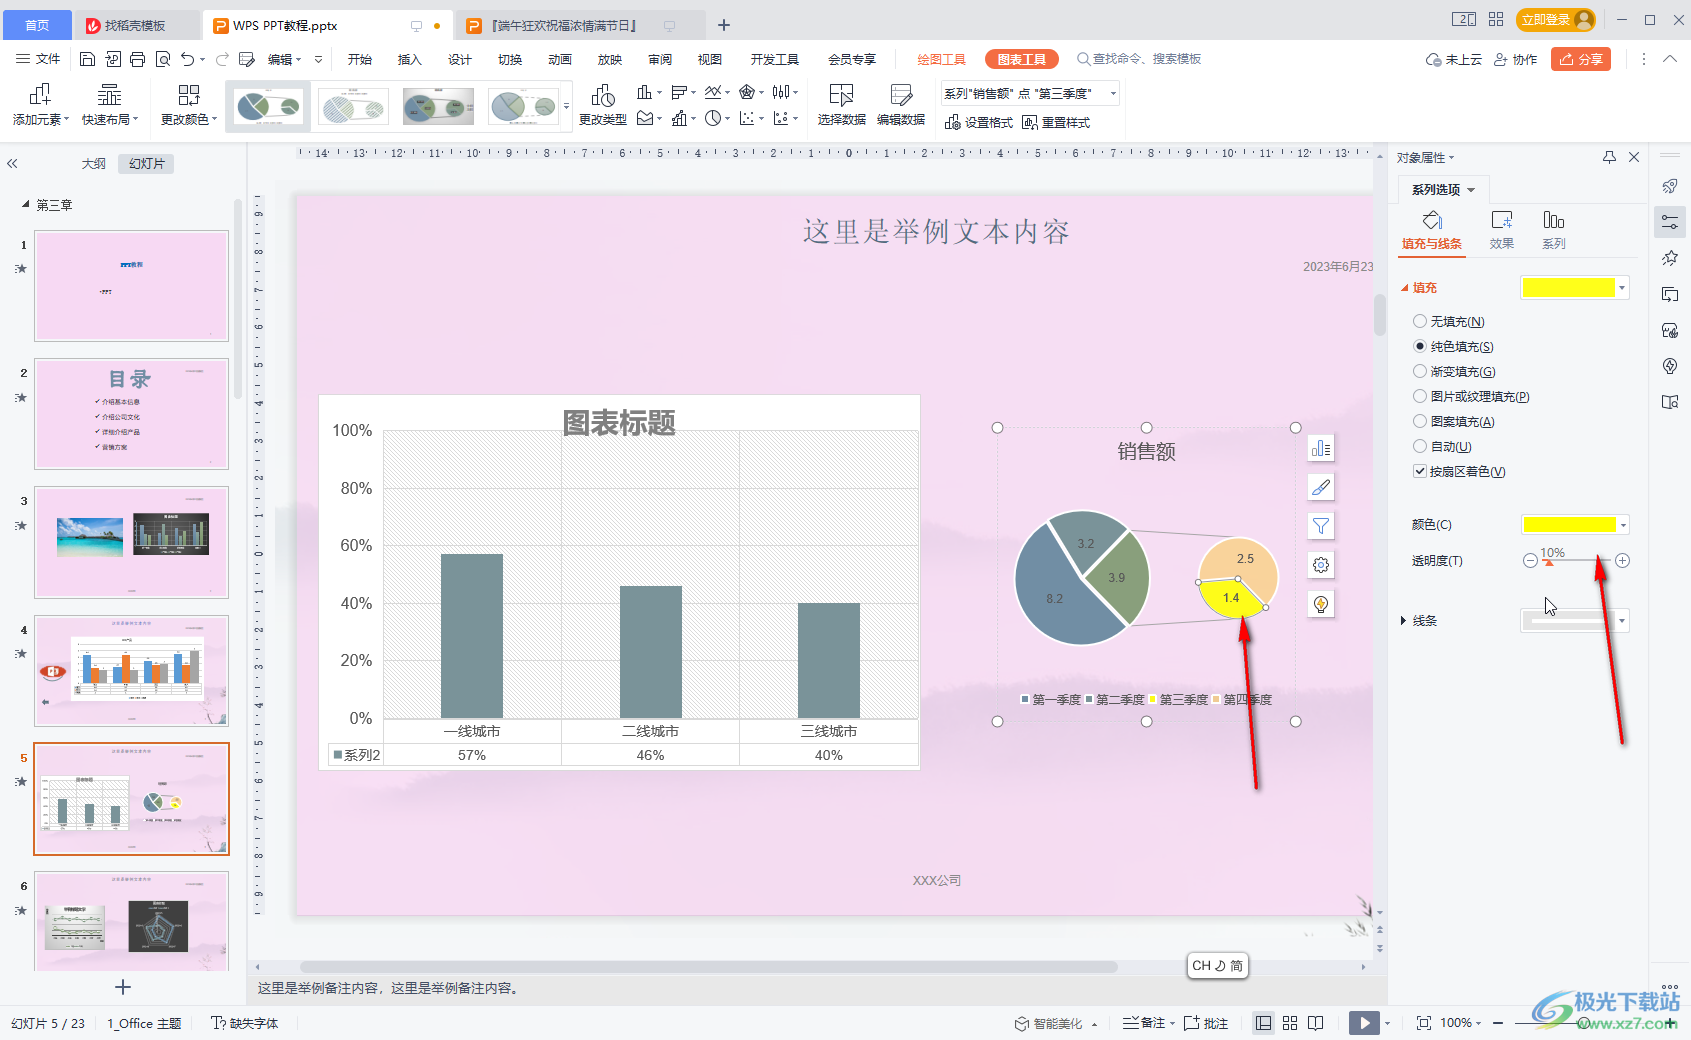Click the Comments button in status bar

1206,1023
